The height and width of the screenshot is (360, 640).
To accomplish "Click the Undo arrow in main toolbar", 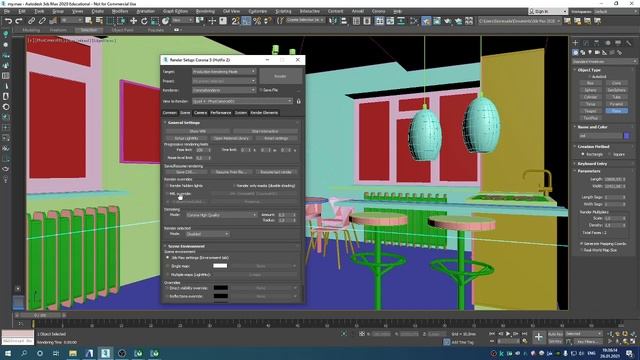I will click(8, 20).
